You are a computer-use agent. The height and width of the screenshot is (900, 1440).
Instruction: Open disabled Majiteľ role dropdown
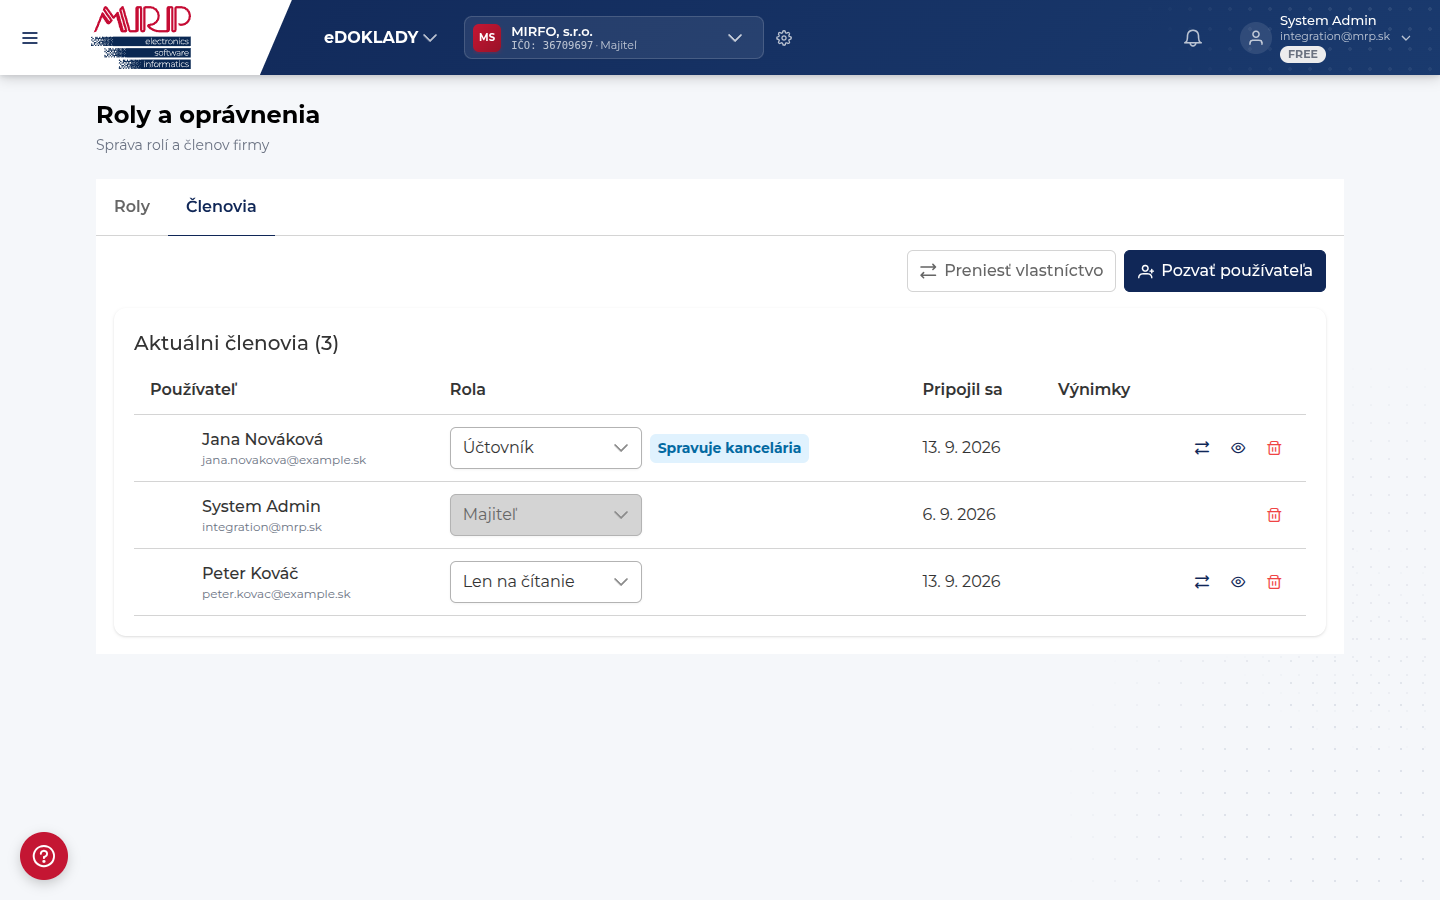pos(546,515)
